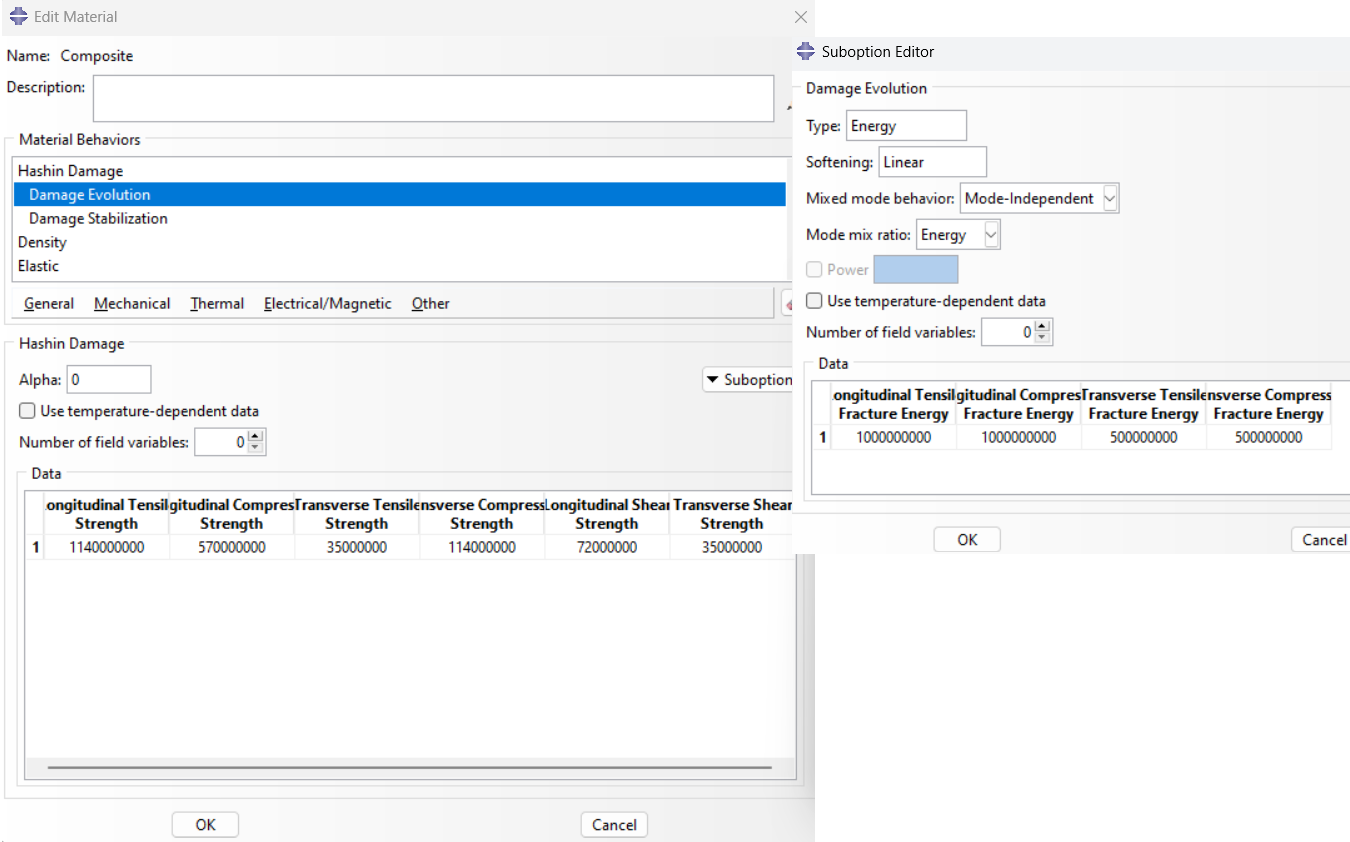Click Transverse Compressive Fracture Energy cell 500000000
Image resolution: width=1350 pixels, height=842 pixels.
point(1269,437)
